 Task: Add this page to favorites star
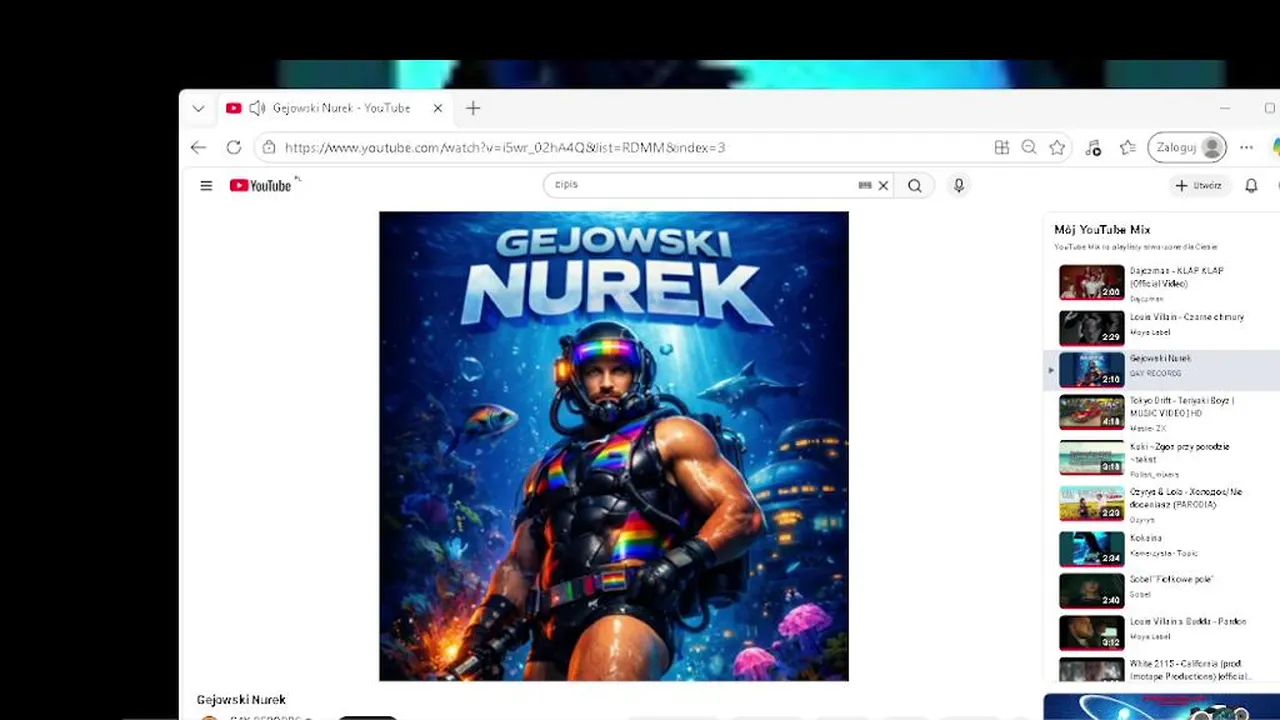(1057, 147)
